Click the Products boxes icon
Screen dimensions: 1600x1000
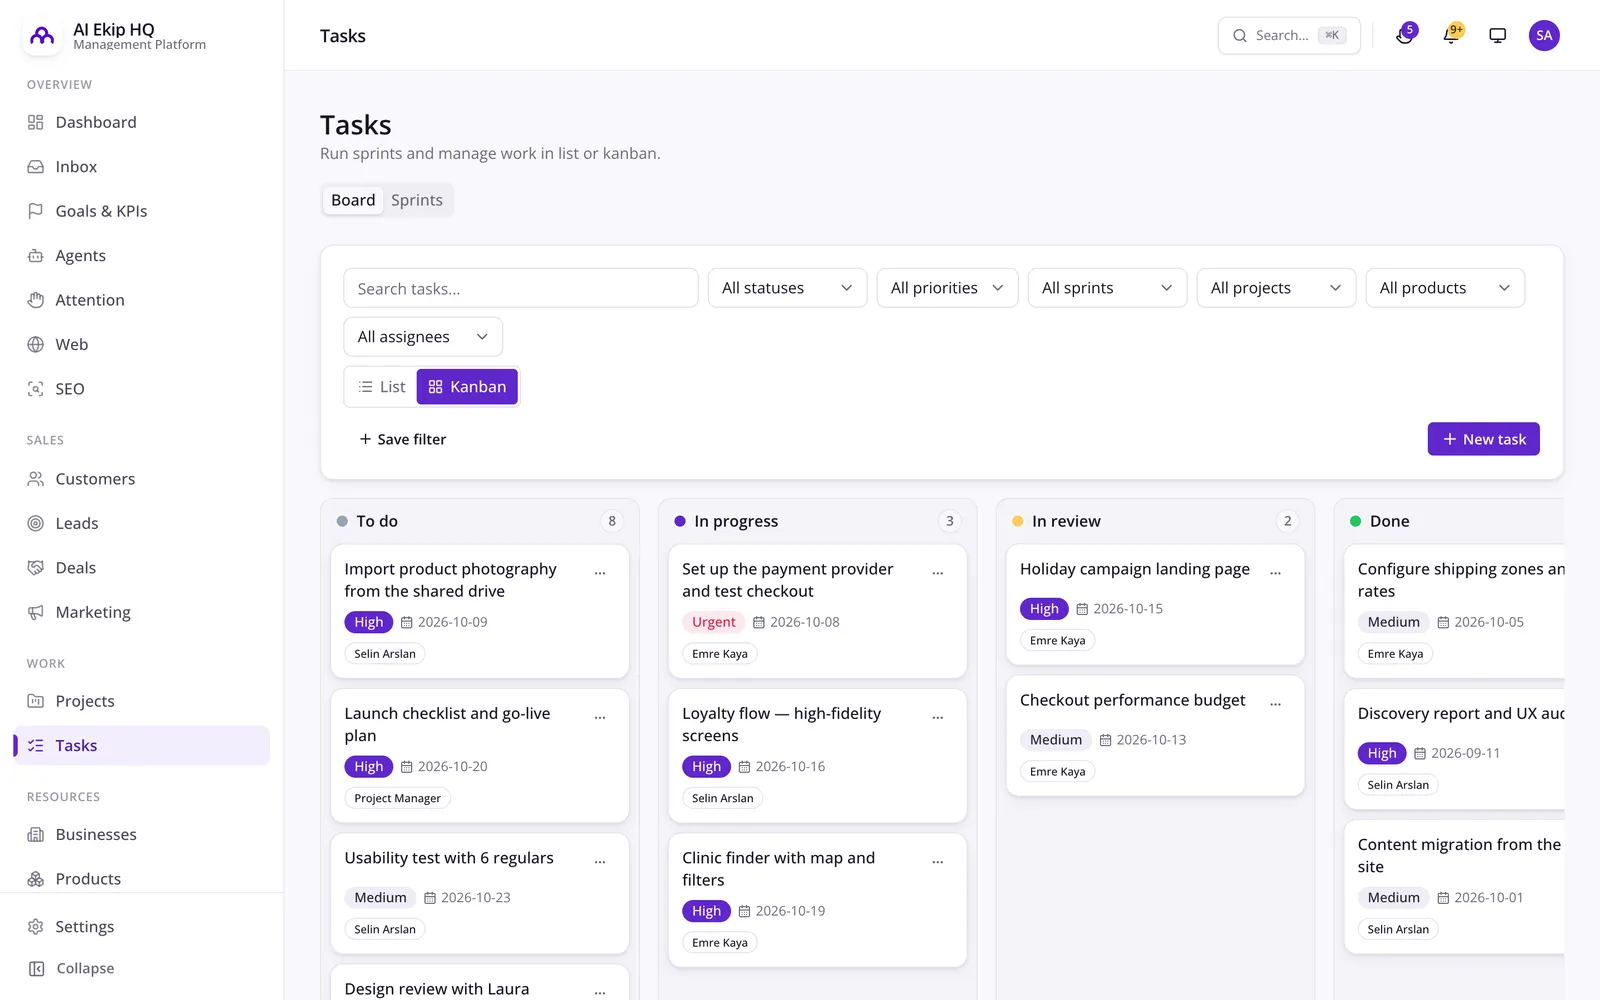pyautogui.click(x=36, y=879)
